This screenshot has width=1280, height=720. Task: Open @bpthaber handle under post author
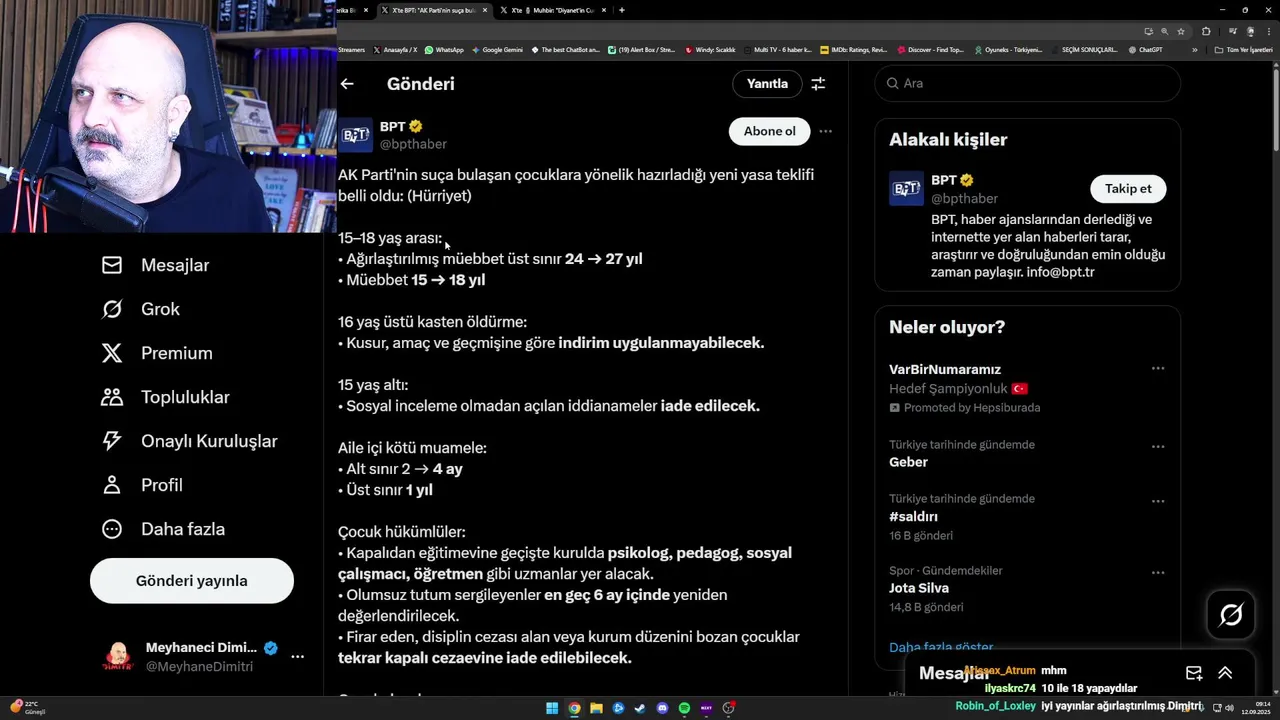coord(413,144)
